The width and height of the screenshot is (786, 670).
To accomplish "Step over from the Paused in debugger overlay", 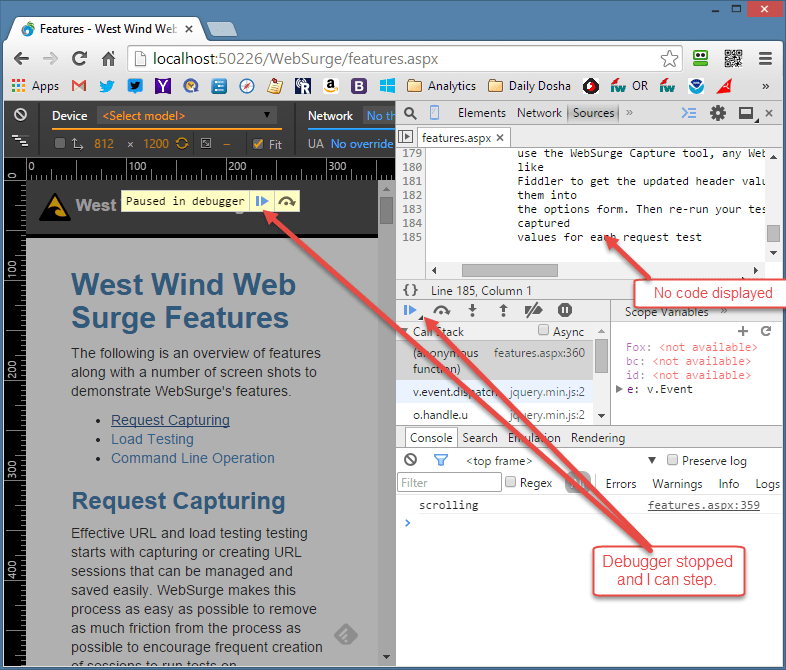I will (x=287, y=201).
